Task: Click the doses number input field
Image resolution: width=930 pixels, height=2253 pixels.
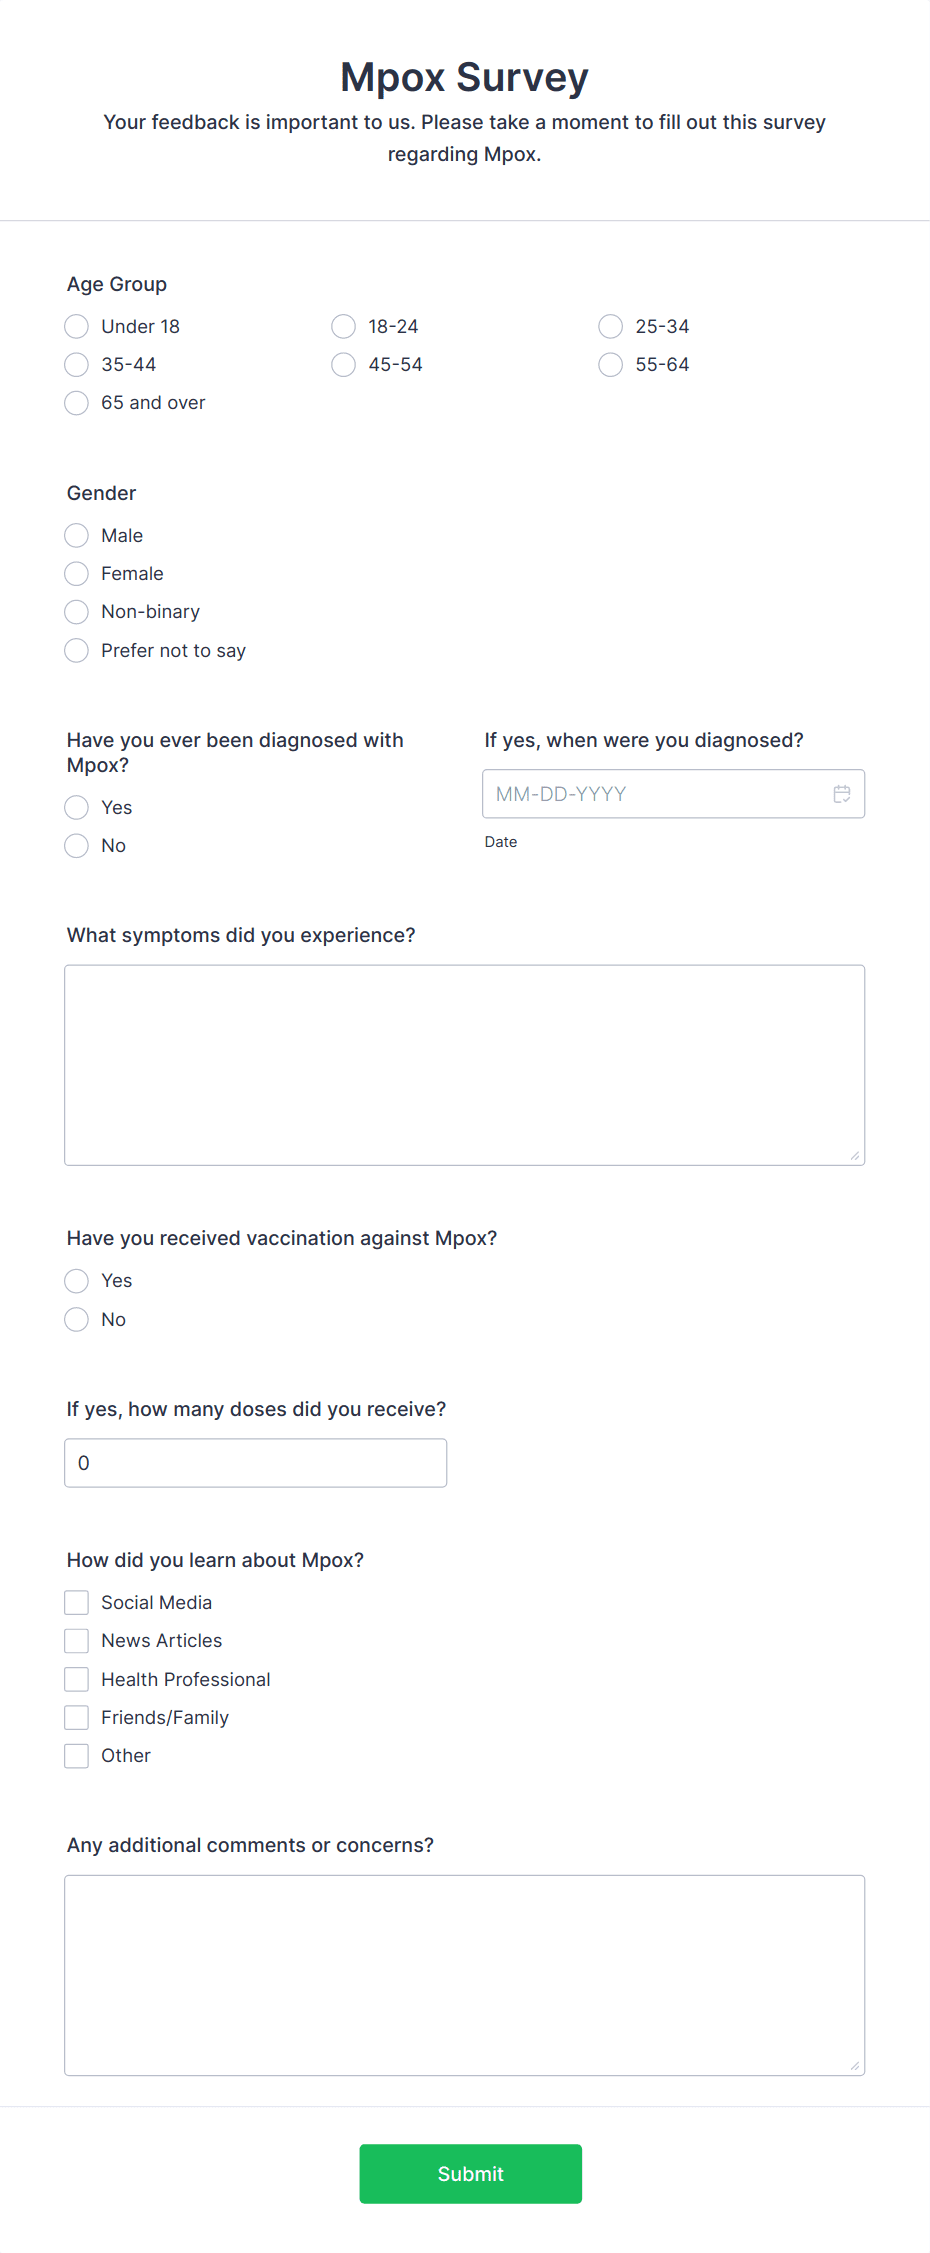Action: [255, 1462]
